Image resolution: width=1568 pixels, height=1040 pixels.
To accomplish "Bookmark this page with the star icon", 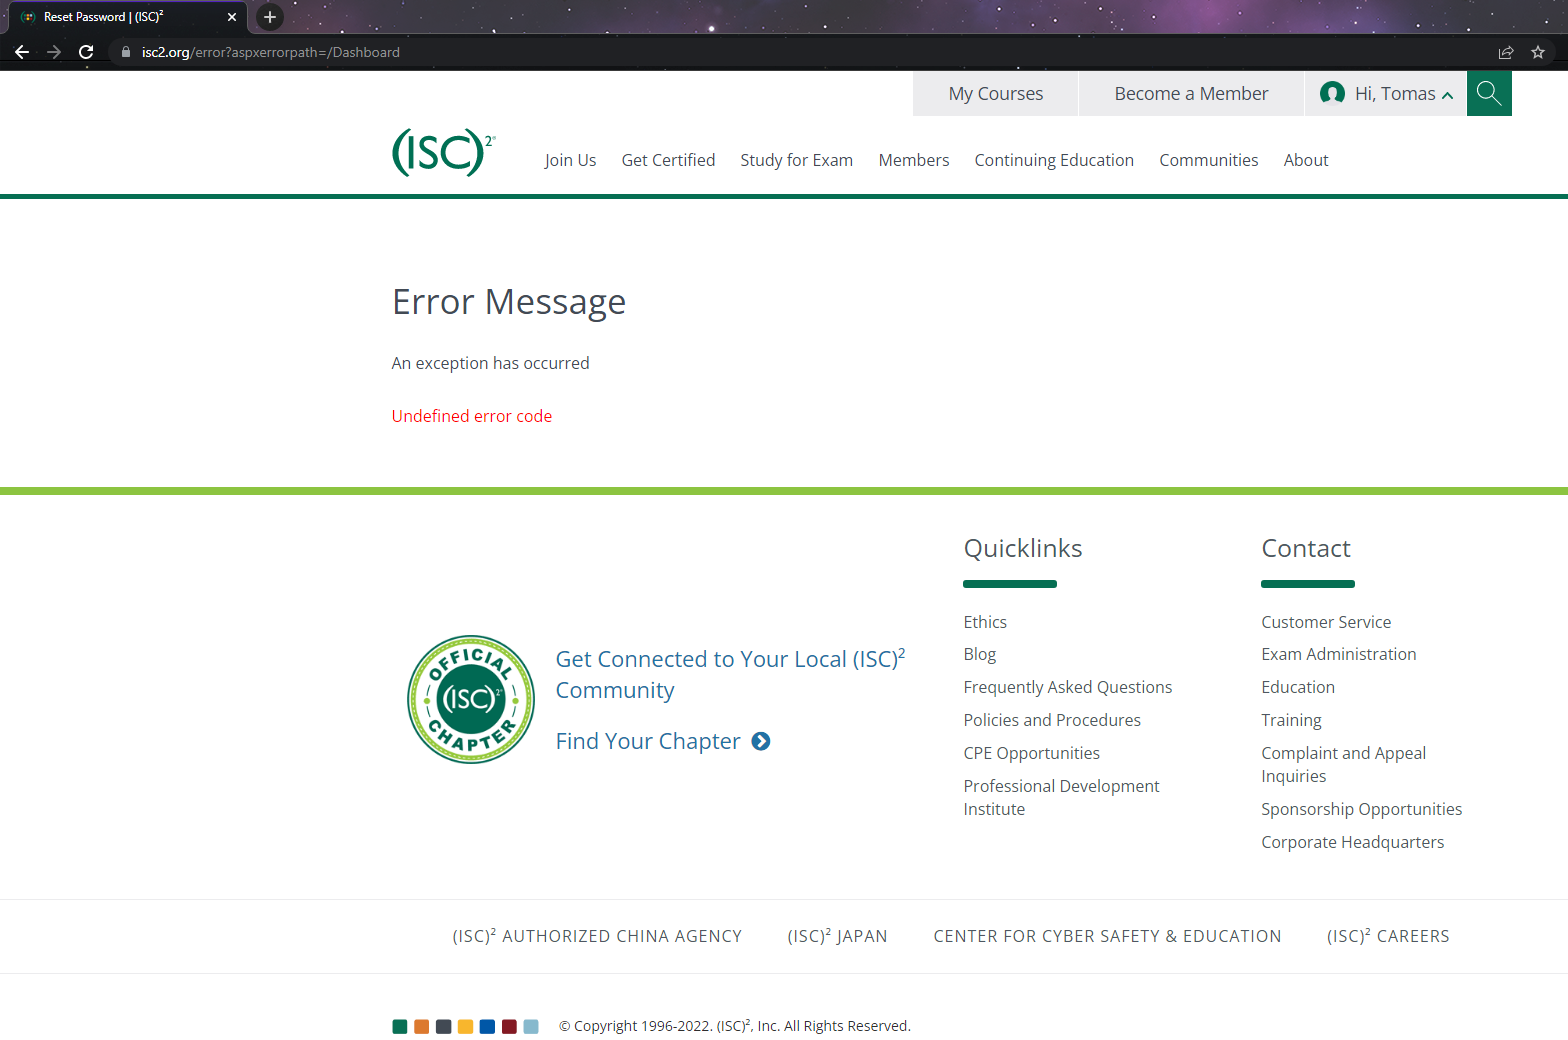I will (1537, 52).
